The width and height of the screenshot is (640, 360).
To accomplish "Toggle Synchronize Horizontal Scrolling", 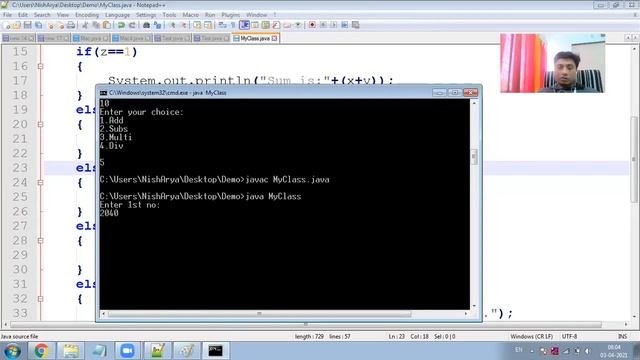I will tap(209, 25).
